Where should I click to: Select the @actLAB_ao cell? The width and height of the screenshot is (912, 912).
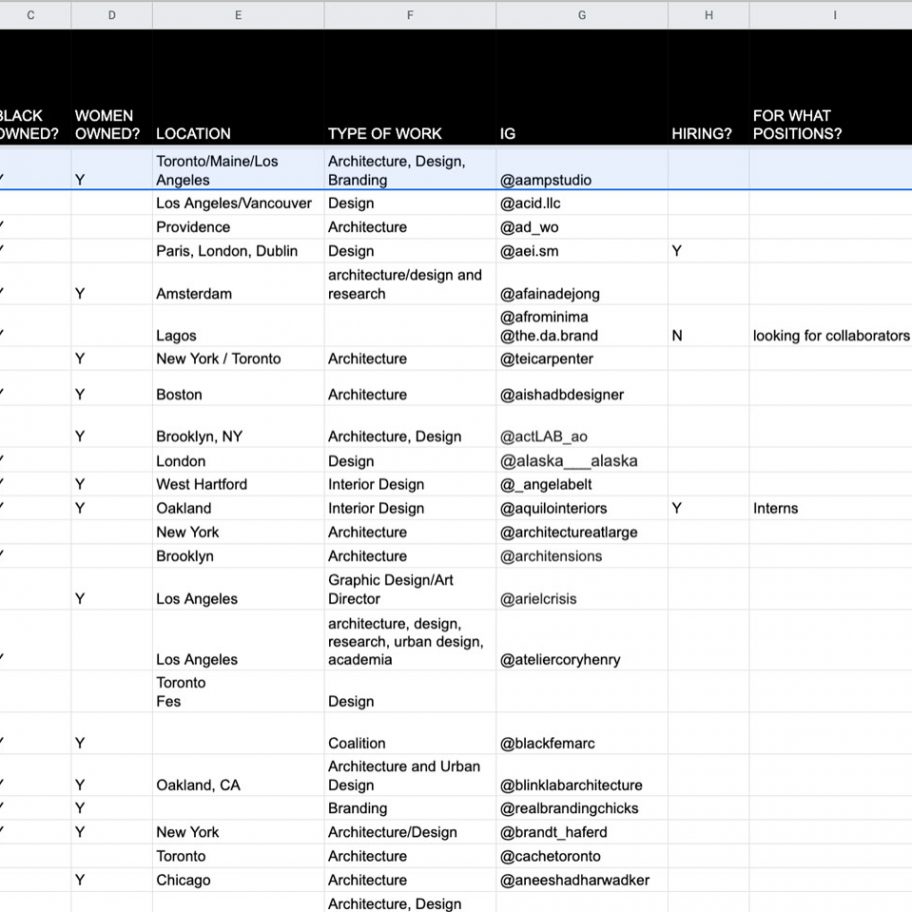(582, 427)
